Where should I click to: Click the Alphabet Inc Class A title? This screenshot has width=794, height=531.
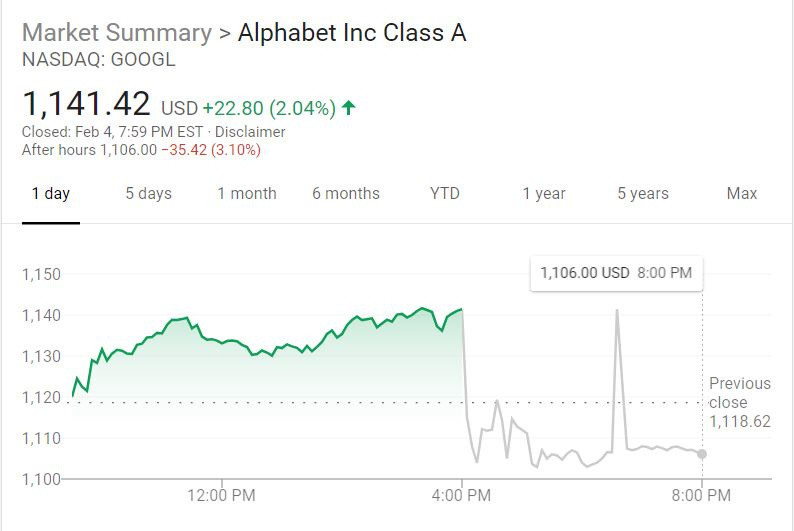pos(352,33)
